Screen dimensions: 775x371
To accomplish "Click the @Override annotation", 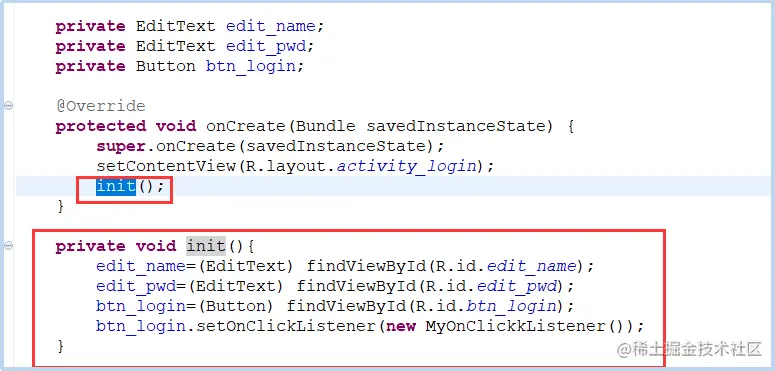I will click(x=100, y=106).
